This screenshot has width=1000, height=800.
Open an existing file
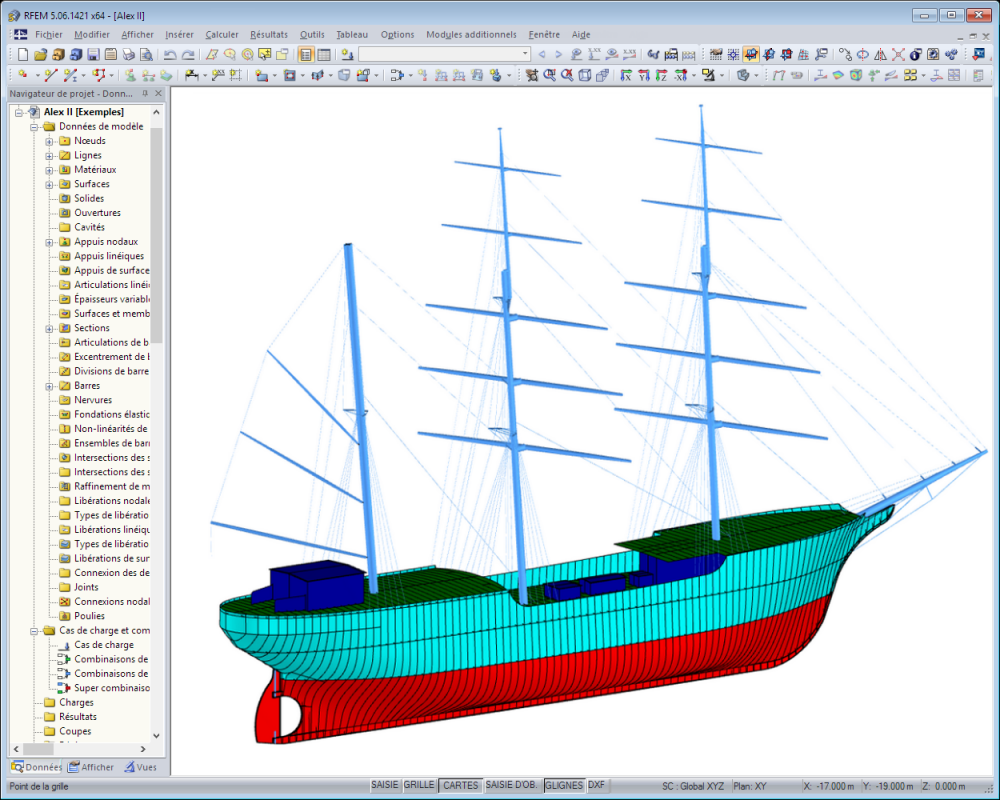click(x=40, y=55)
